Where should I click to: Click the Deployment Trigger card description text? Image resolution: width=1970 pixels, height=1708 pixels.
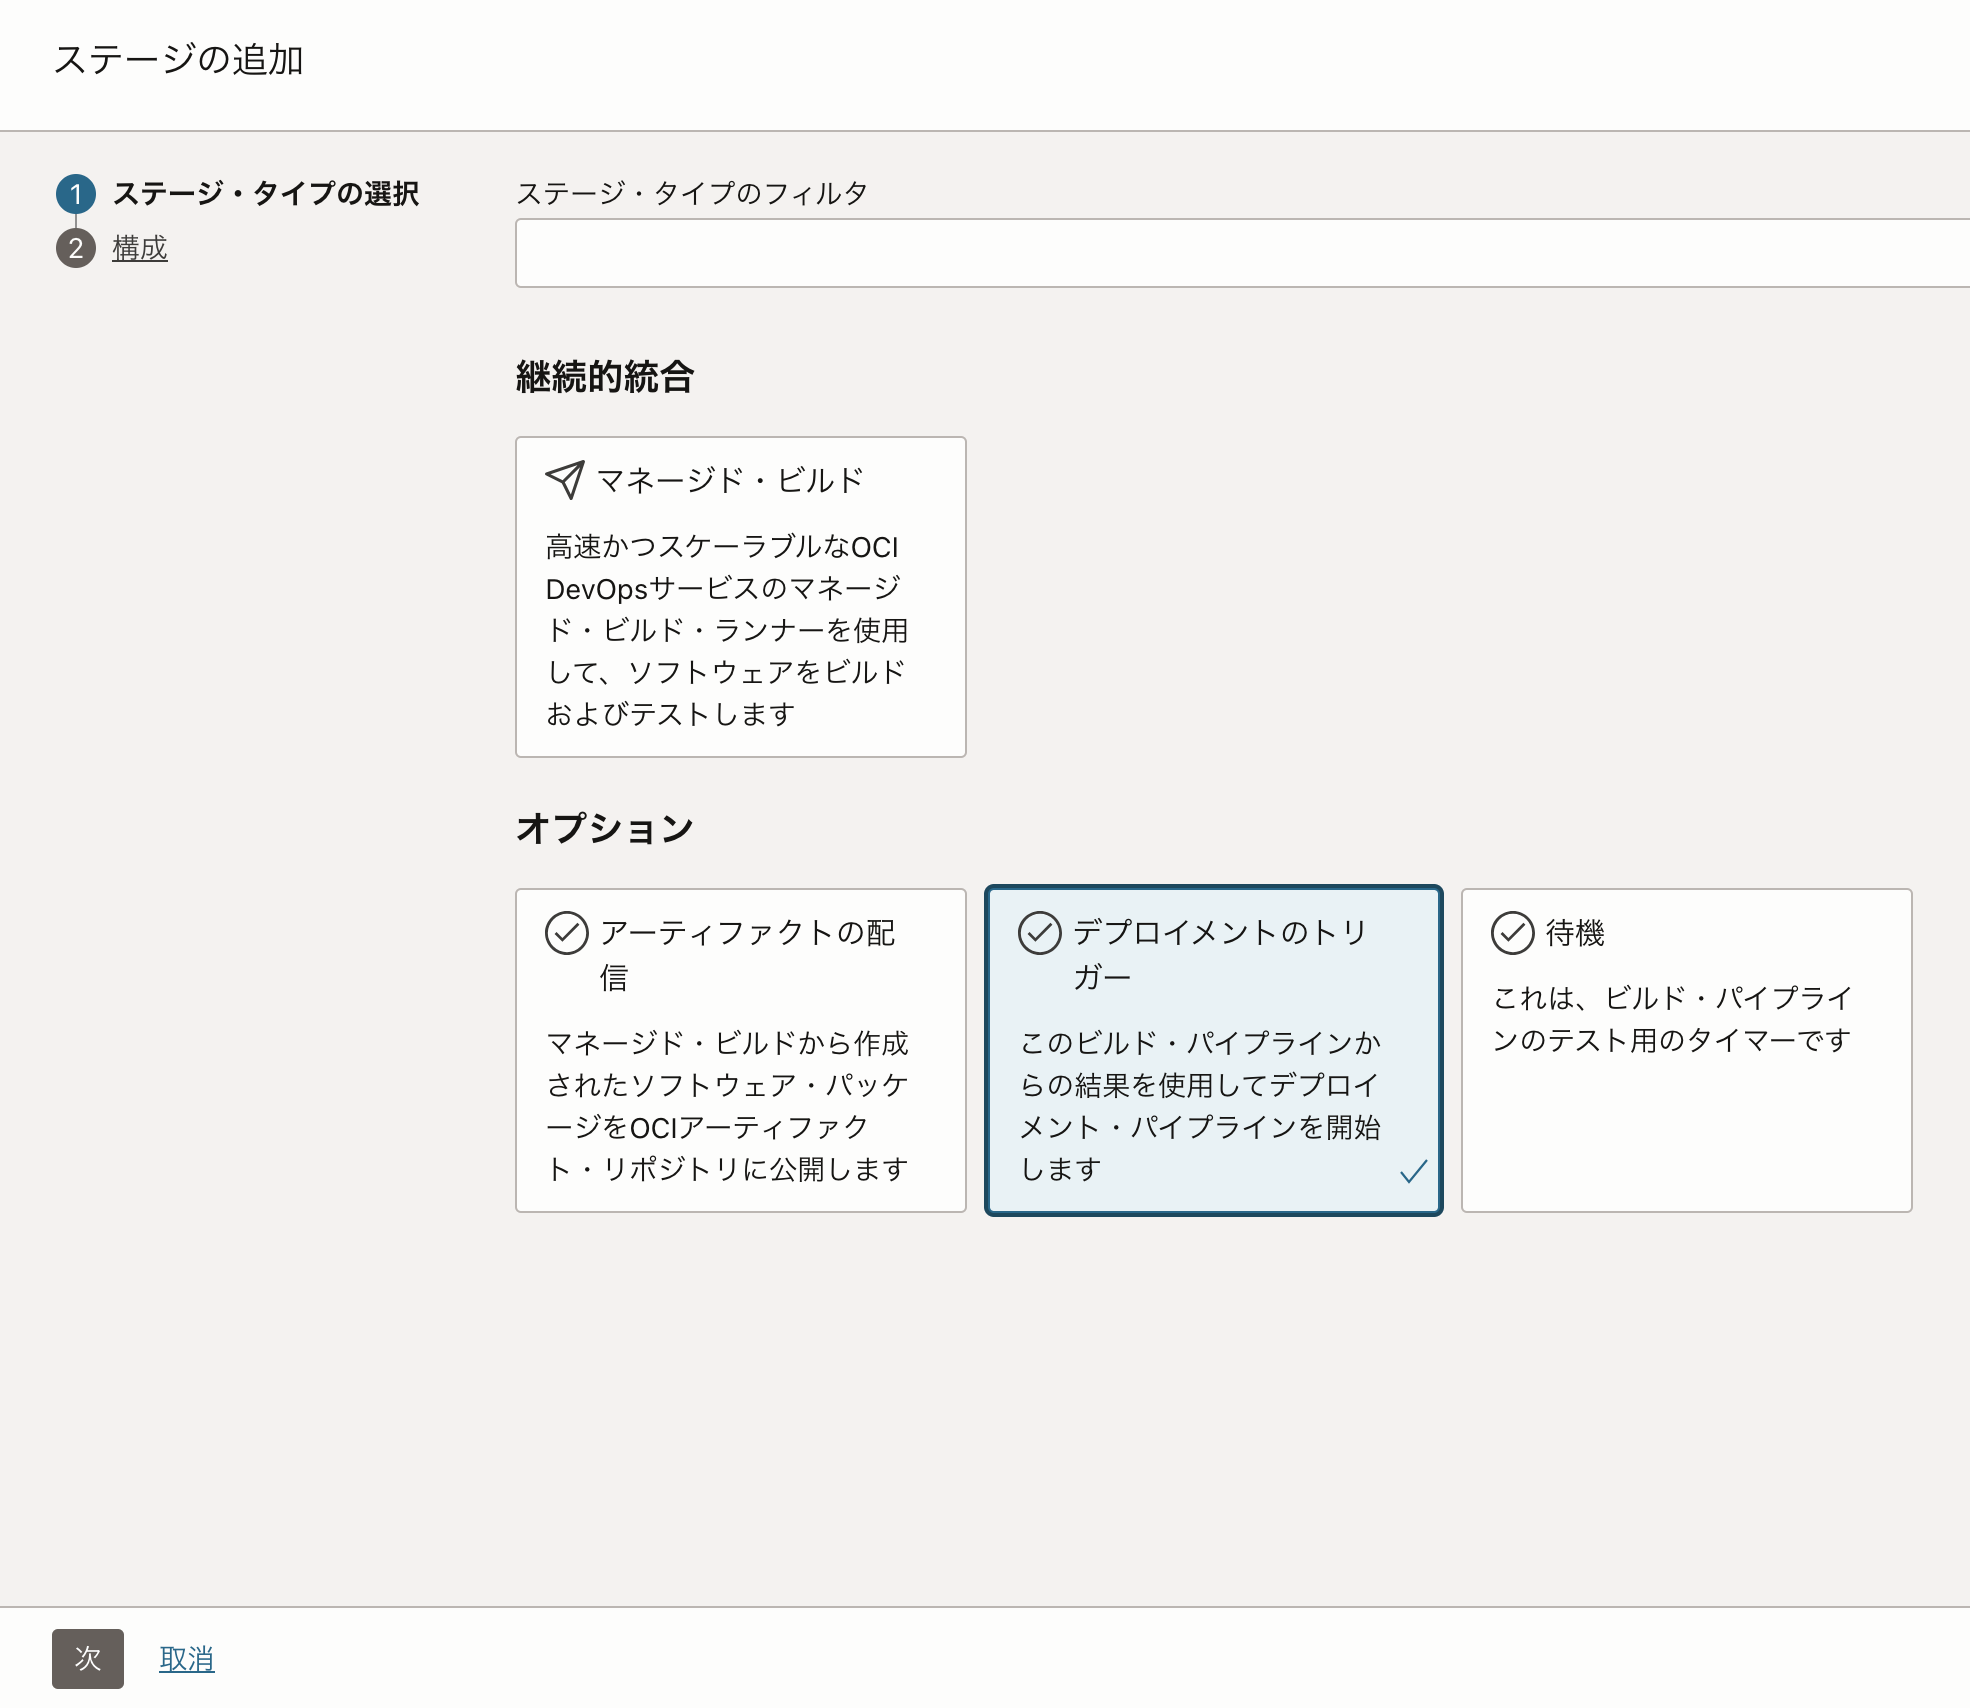click(1199, 1106)
